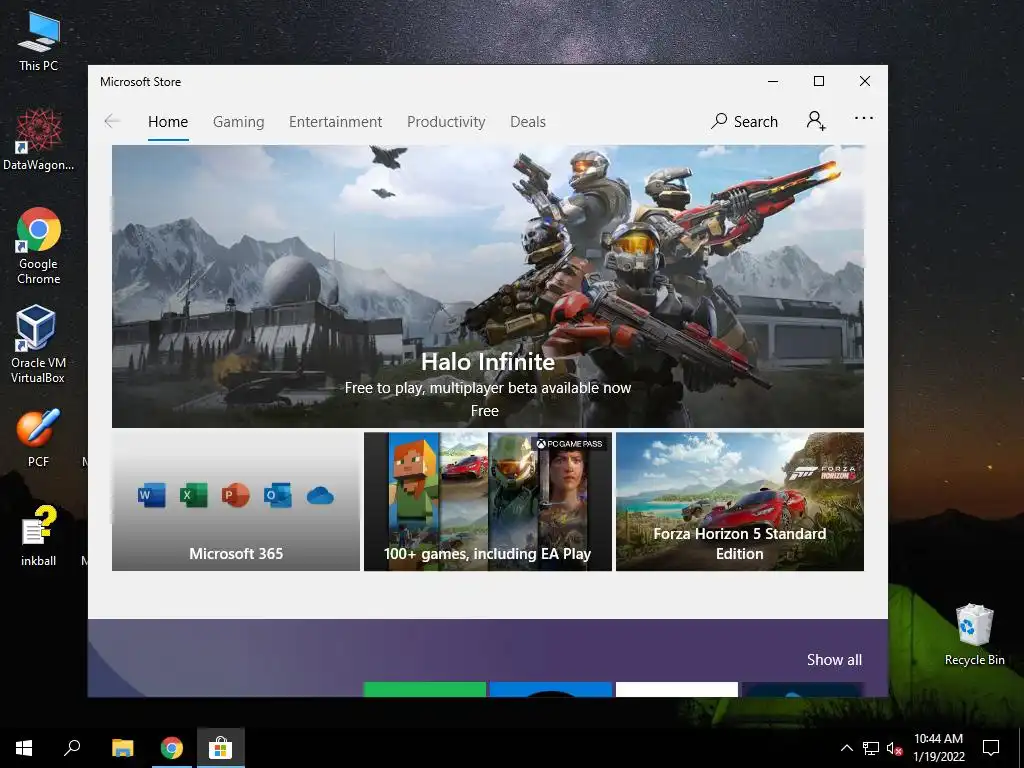Open the network status tray icon
The image size is (1024, 768).
[871, 748]
